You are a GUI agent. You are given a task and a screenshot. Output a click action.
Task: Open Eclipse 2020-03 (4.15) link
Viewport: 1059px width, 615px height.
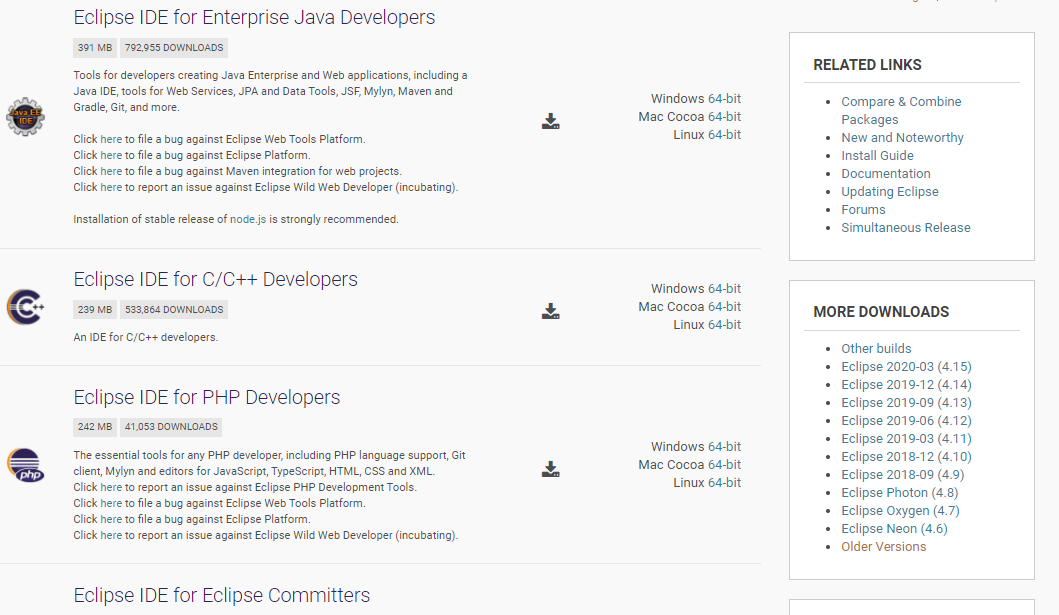click(906, 367)
